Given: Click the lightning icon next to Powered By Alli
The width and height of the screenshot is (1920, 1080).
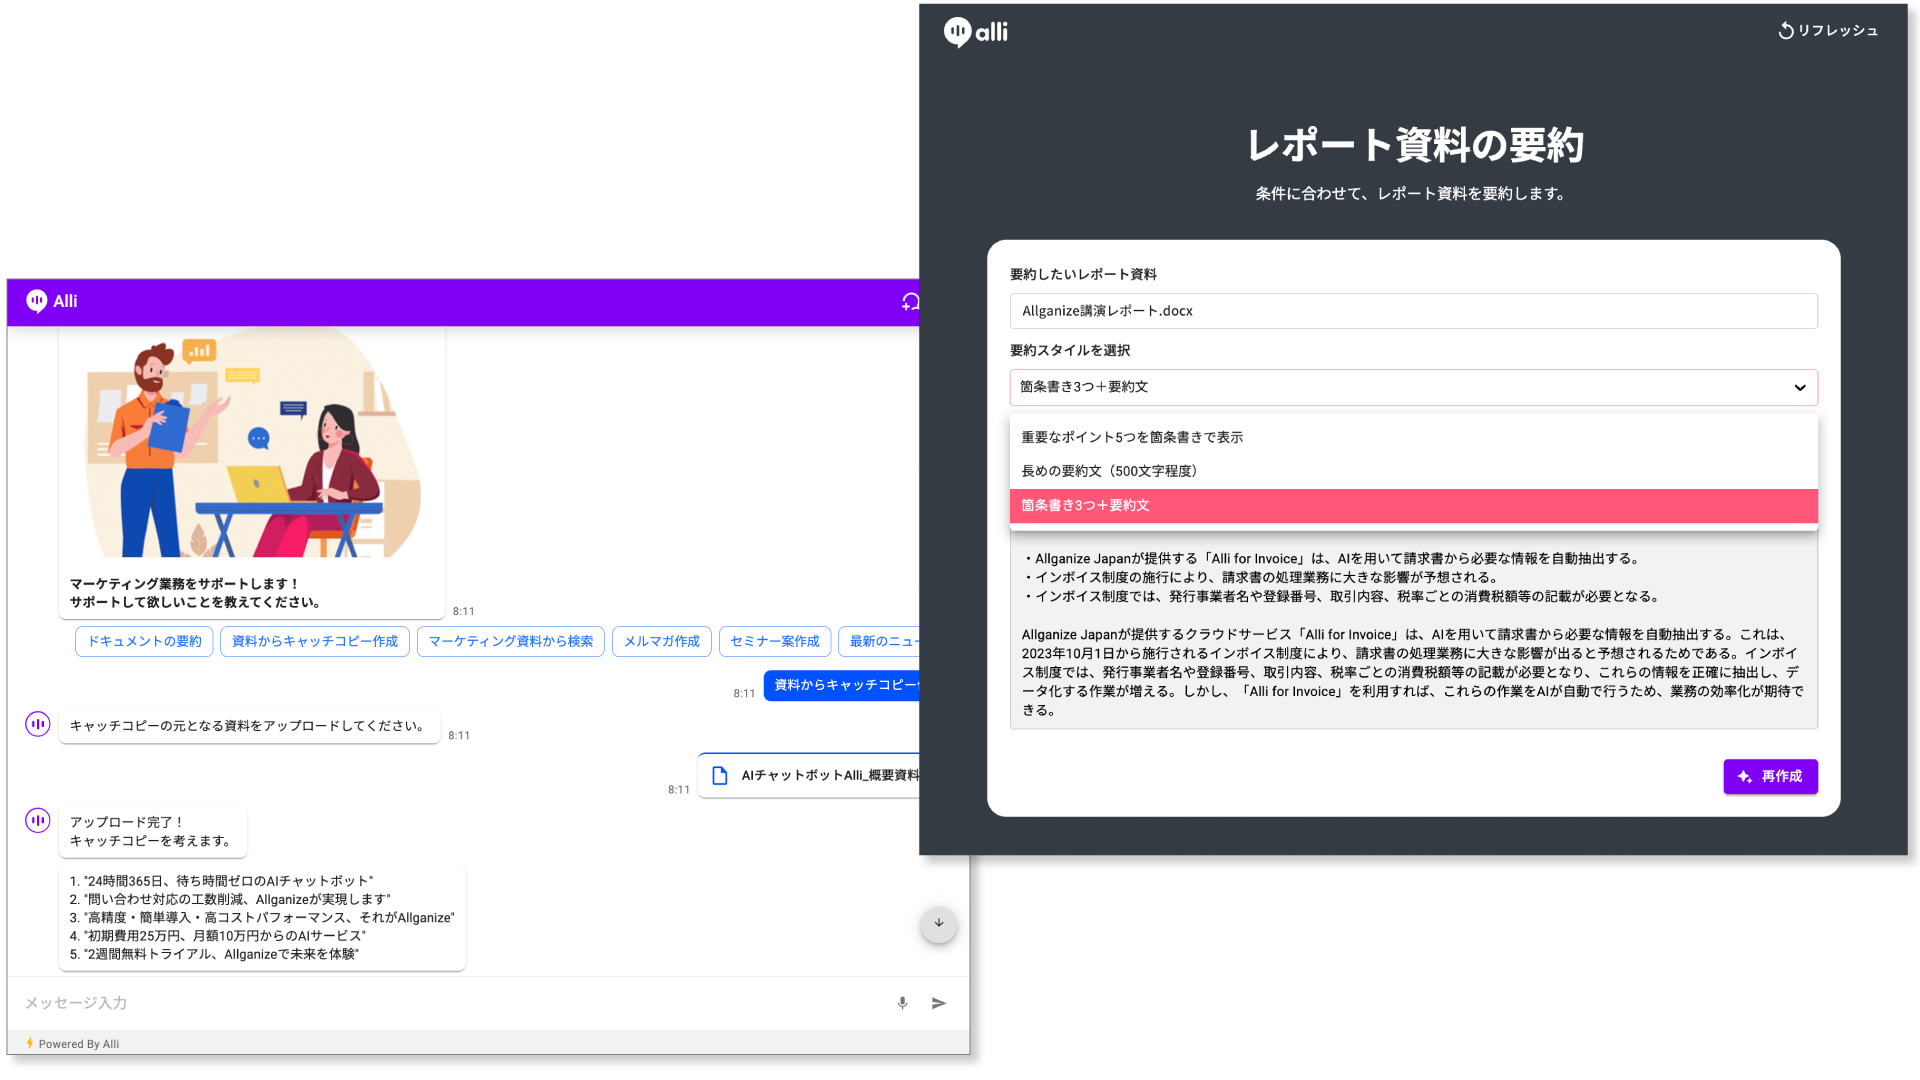Looking at the screenshot, I should click(x=30, y=1043).
